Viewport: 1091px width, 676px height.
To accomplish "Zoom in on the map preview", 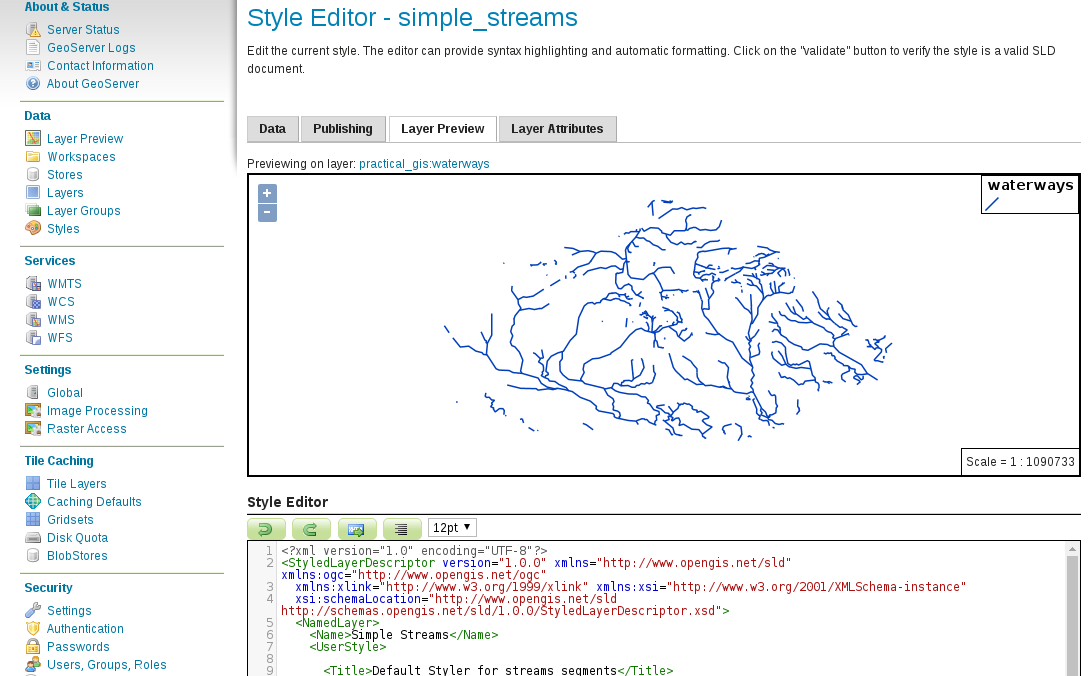I will pyautogui.click(x=267, y=194).
